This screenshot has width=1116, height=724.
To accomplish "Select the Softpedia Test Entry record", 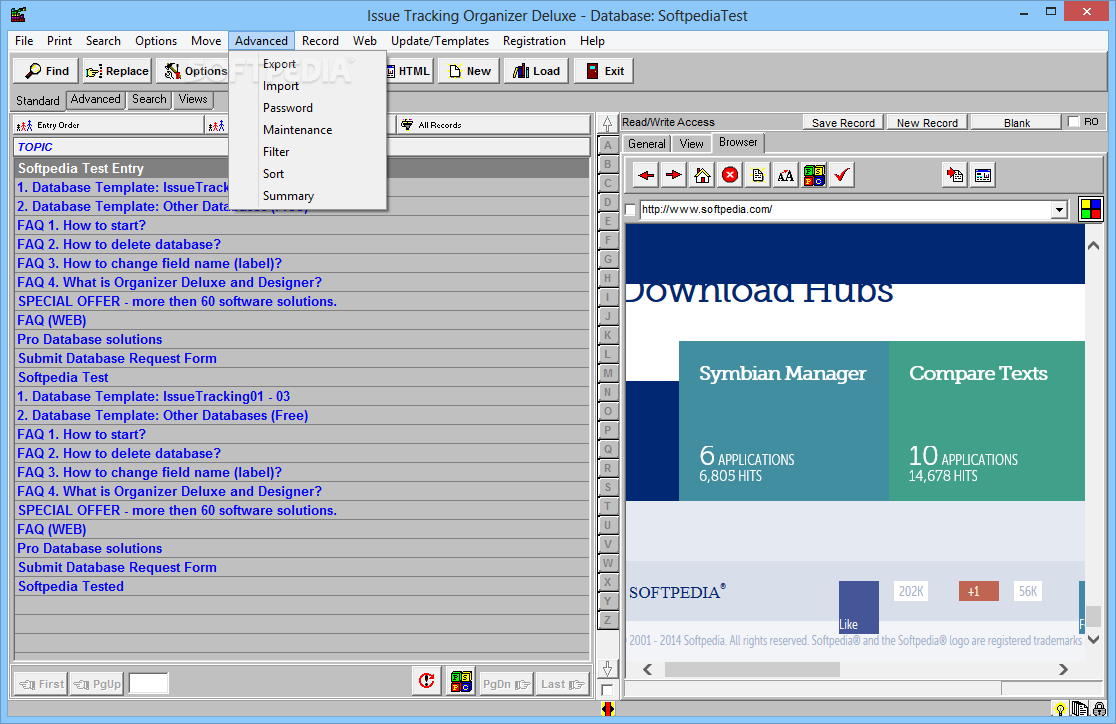I will pos(302,169).
